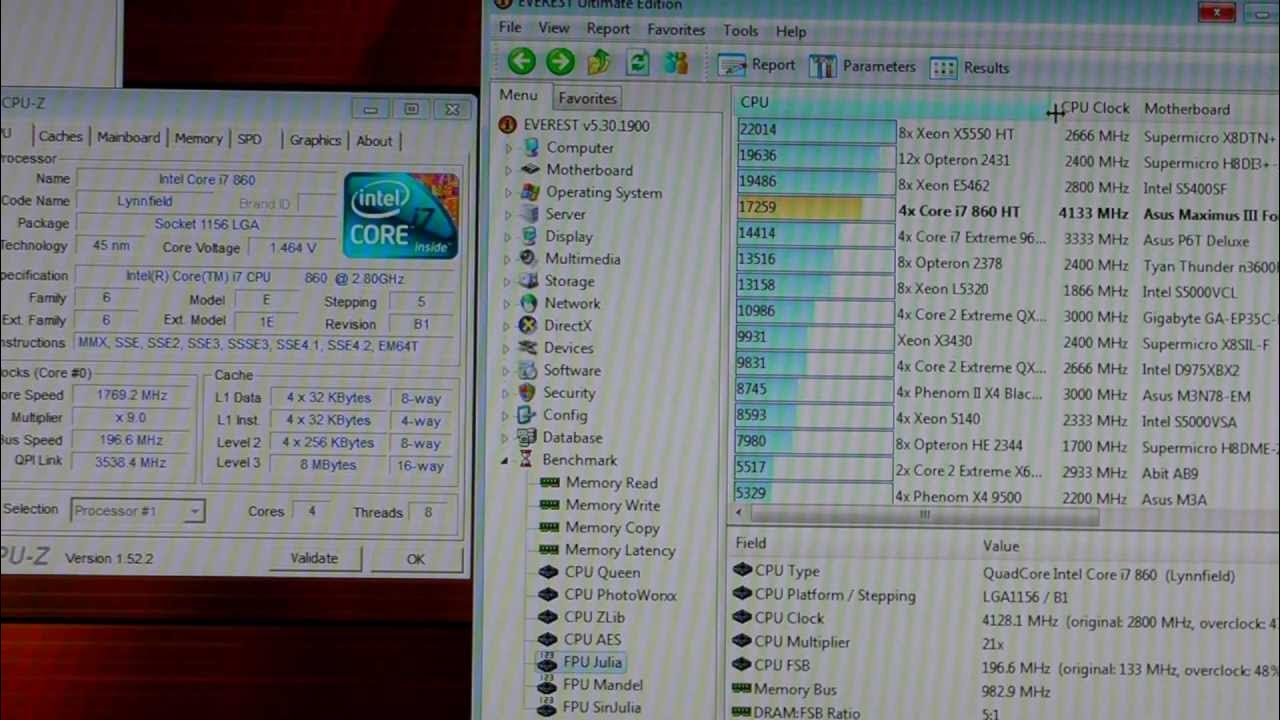Switch to the SPD tab in CPU-Z

pyautogui.click(x=250, y=139)
